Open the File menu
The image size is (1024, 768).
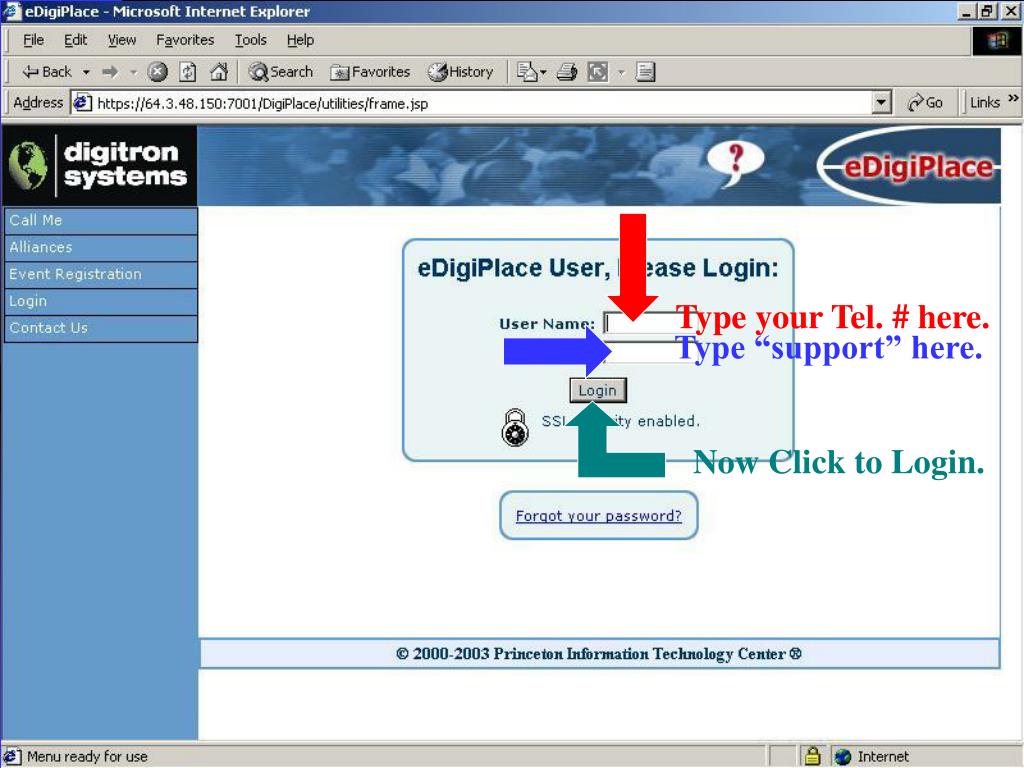33,40
